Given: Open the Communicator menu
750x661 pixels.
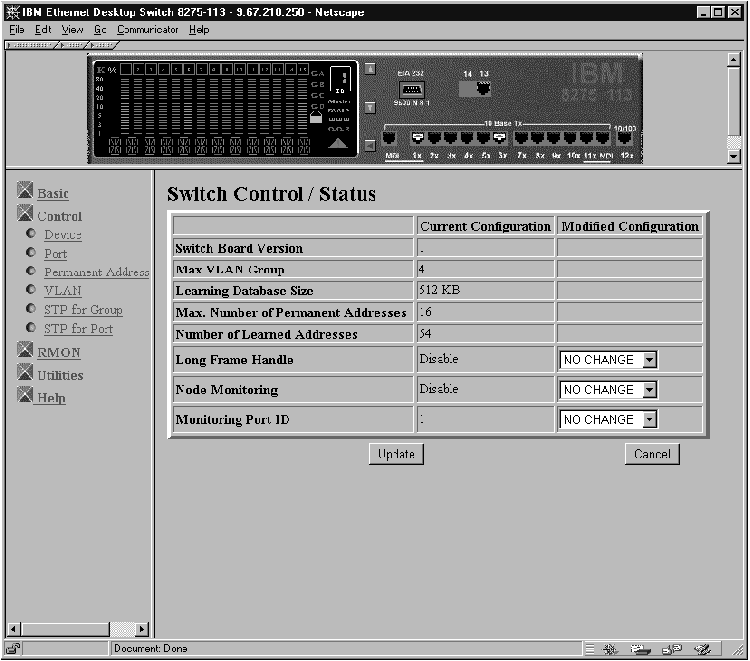Looking at the screenshot, I should [x=148, y=30].
